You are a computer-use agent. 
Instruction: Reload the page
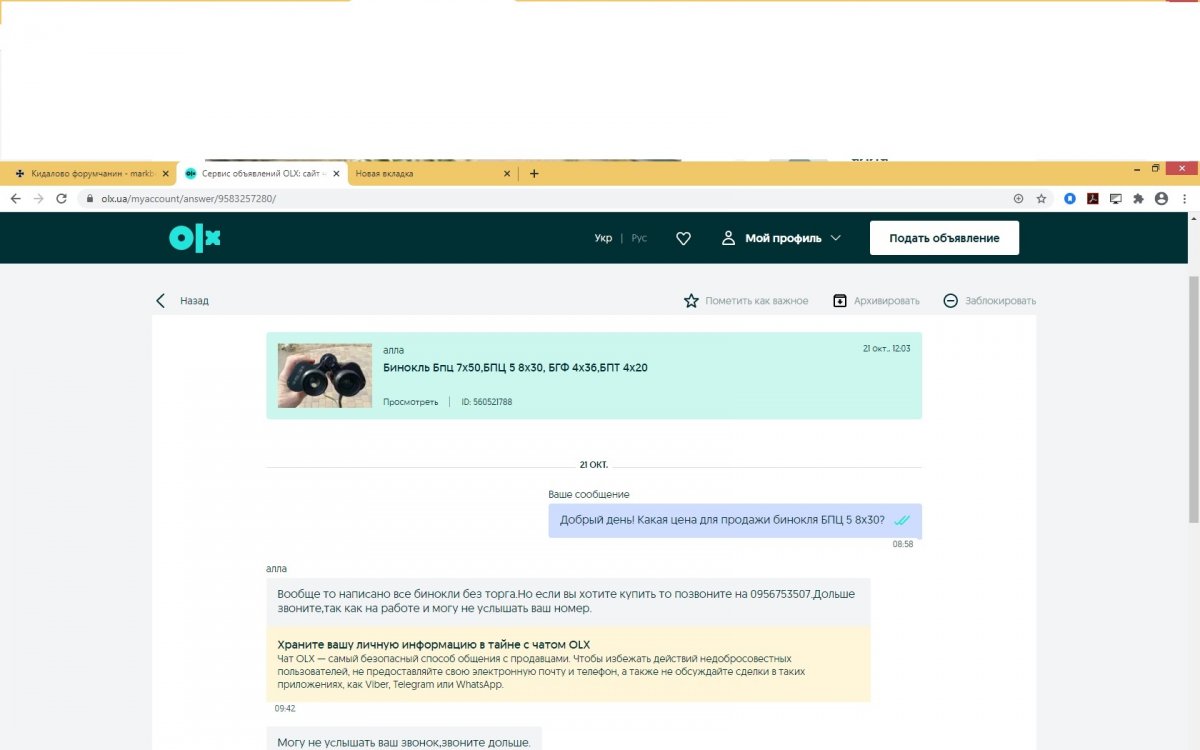61,199
